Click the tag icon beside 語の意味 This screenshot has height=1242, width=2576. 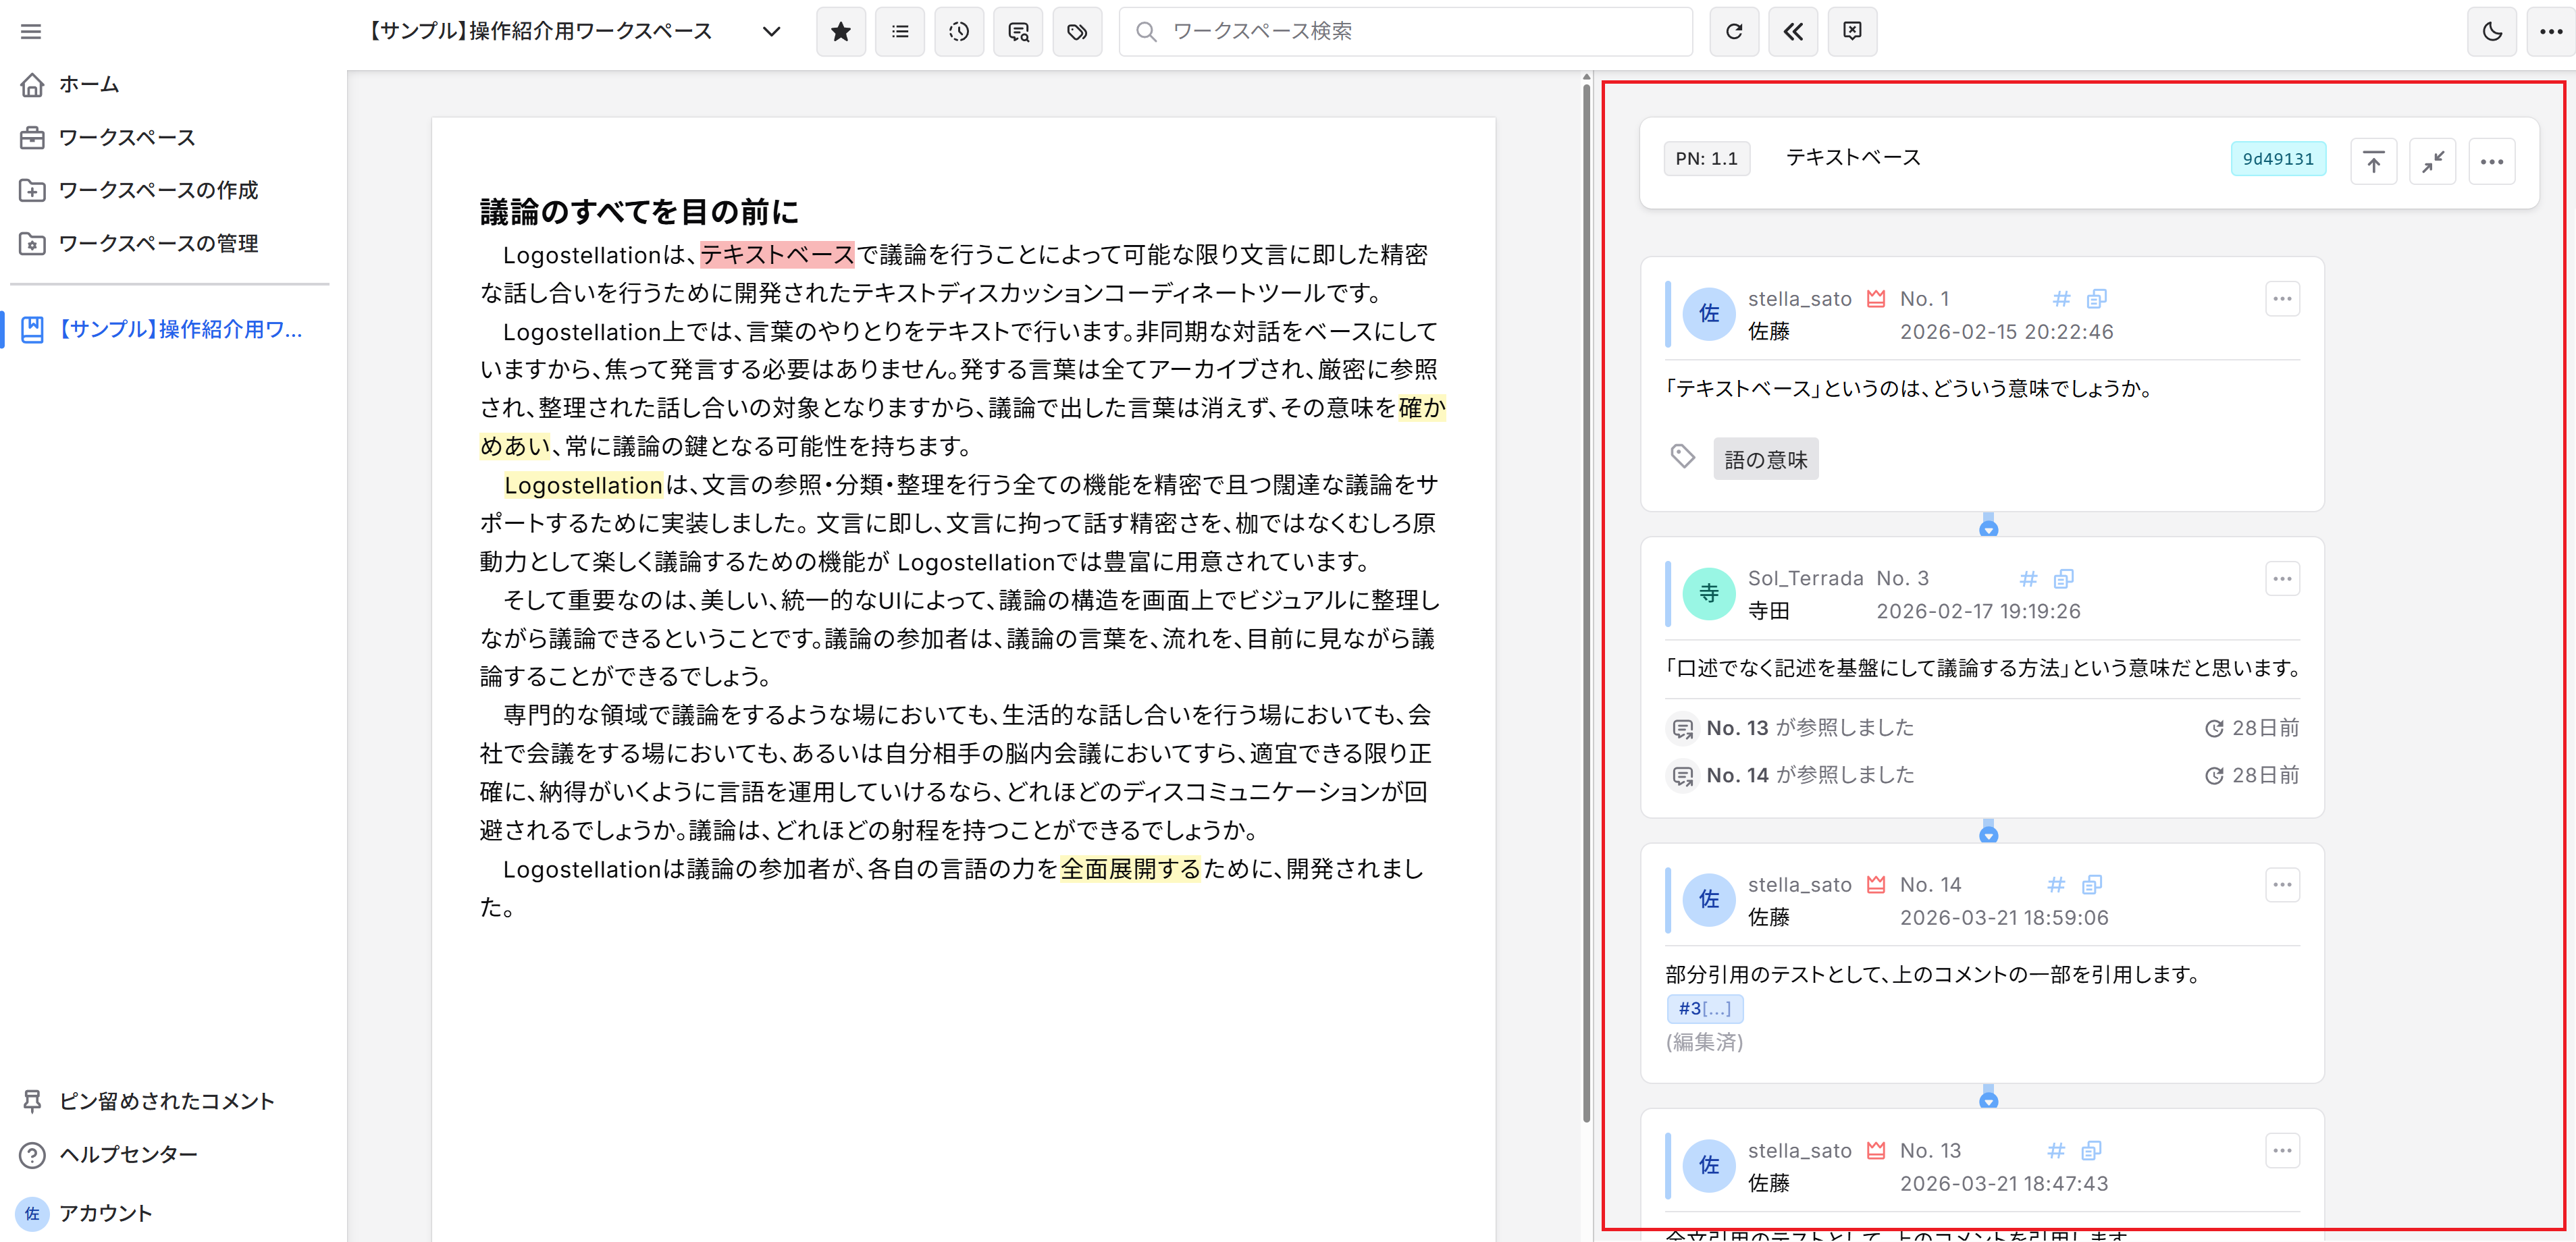click(1682, 457)
